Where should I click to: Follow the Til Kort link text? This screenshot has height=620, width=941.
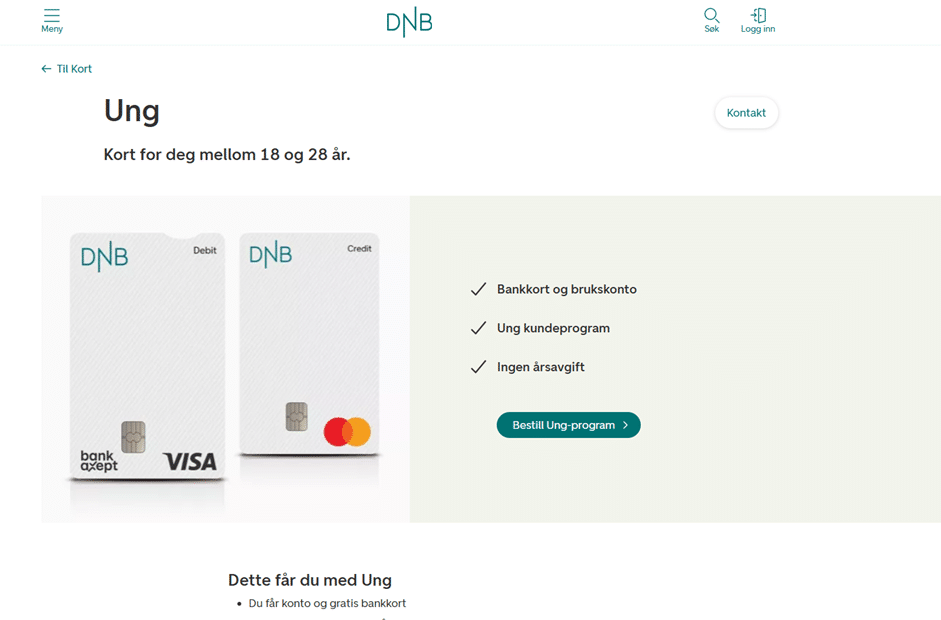[x=74, y=69]
